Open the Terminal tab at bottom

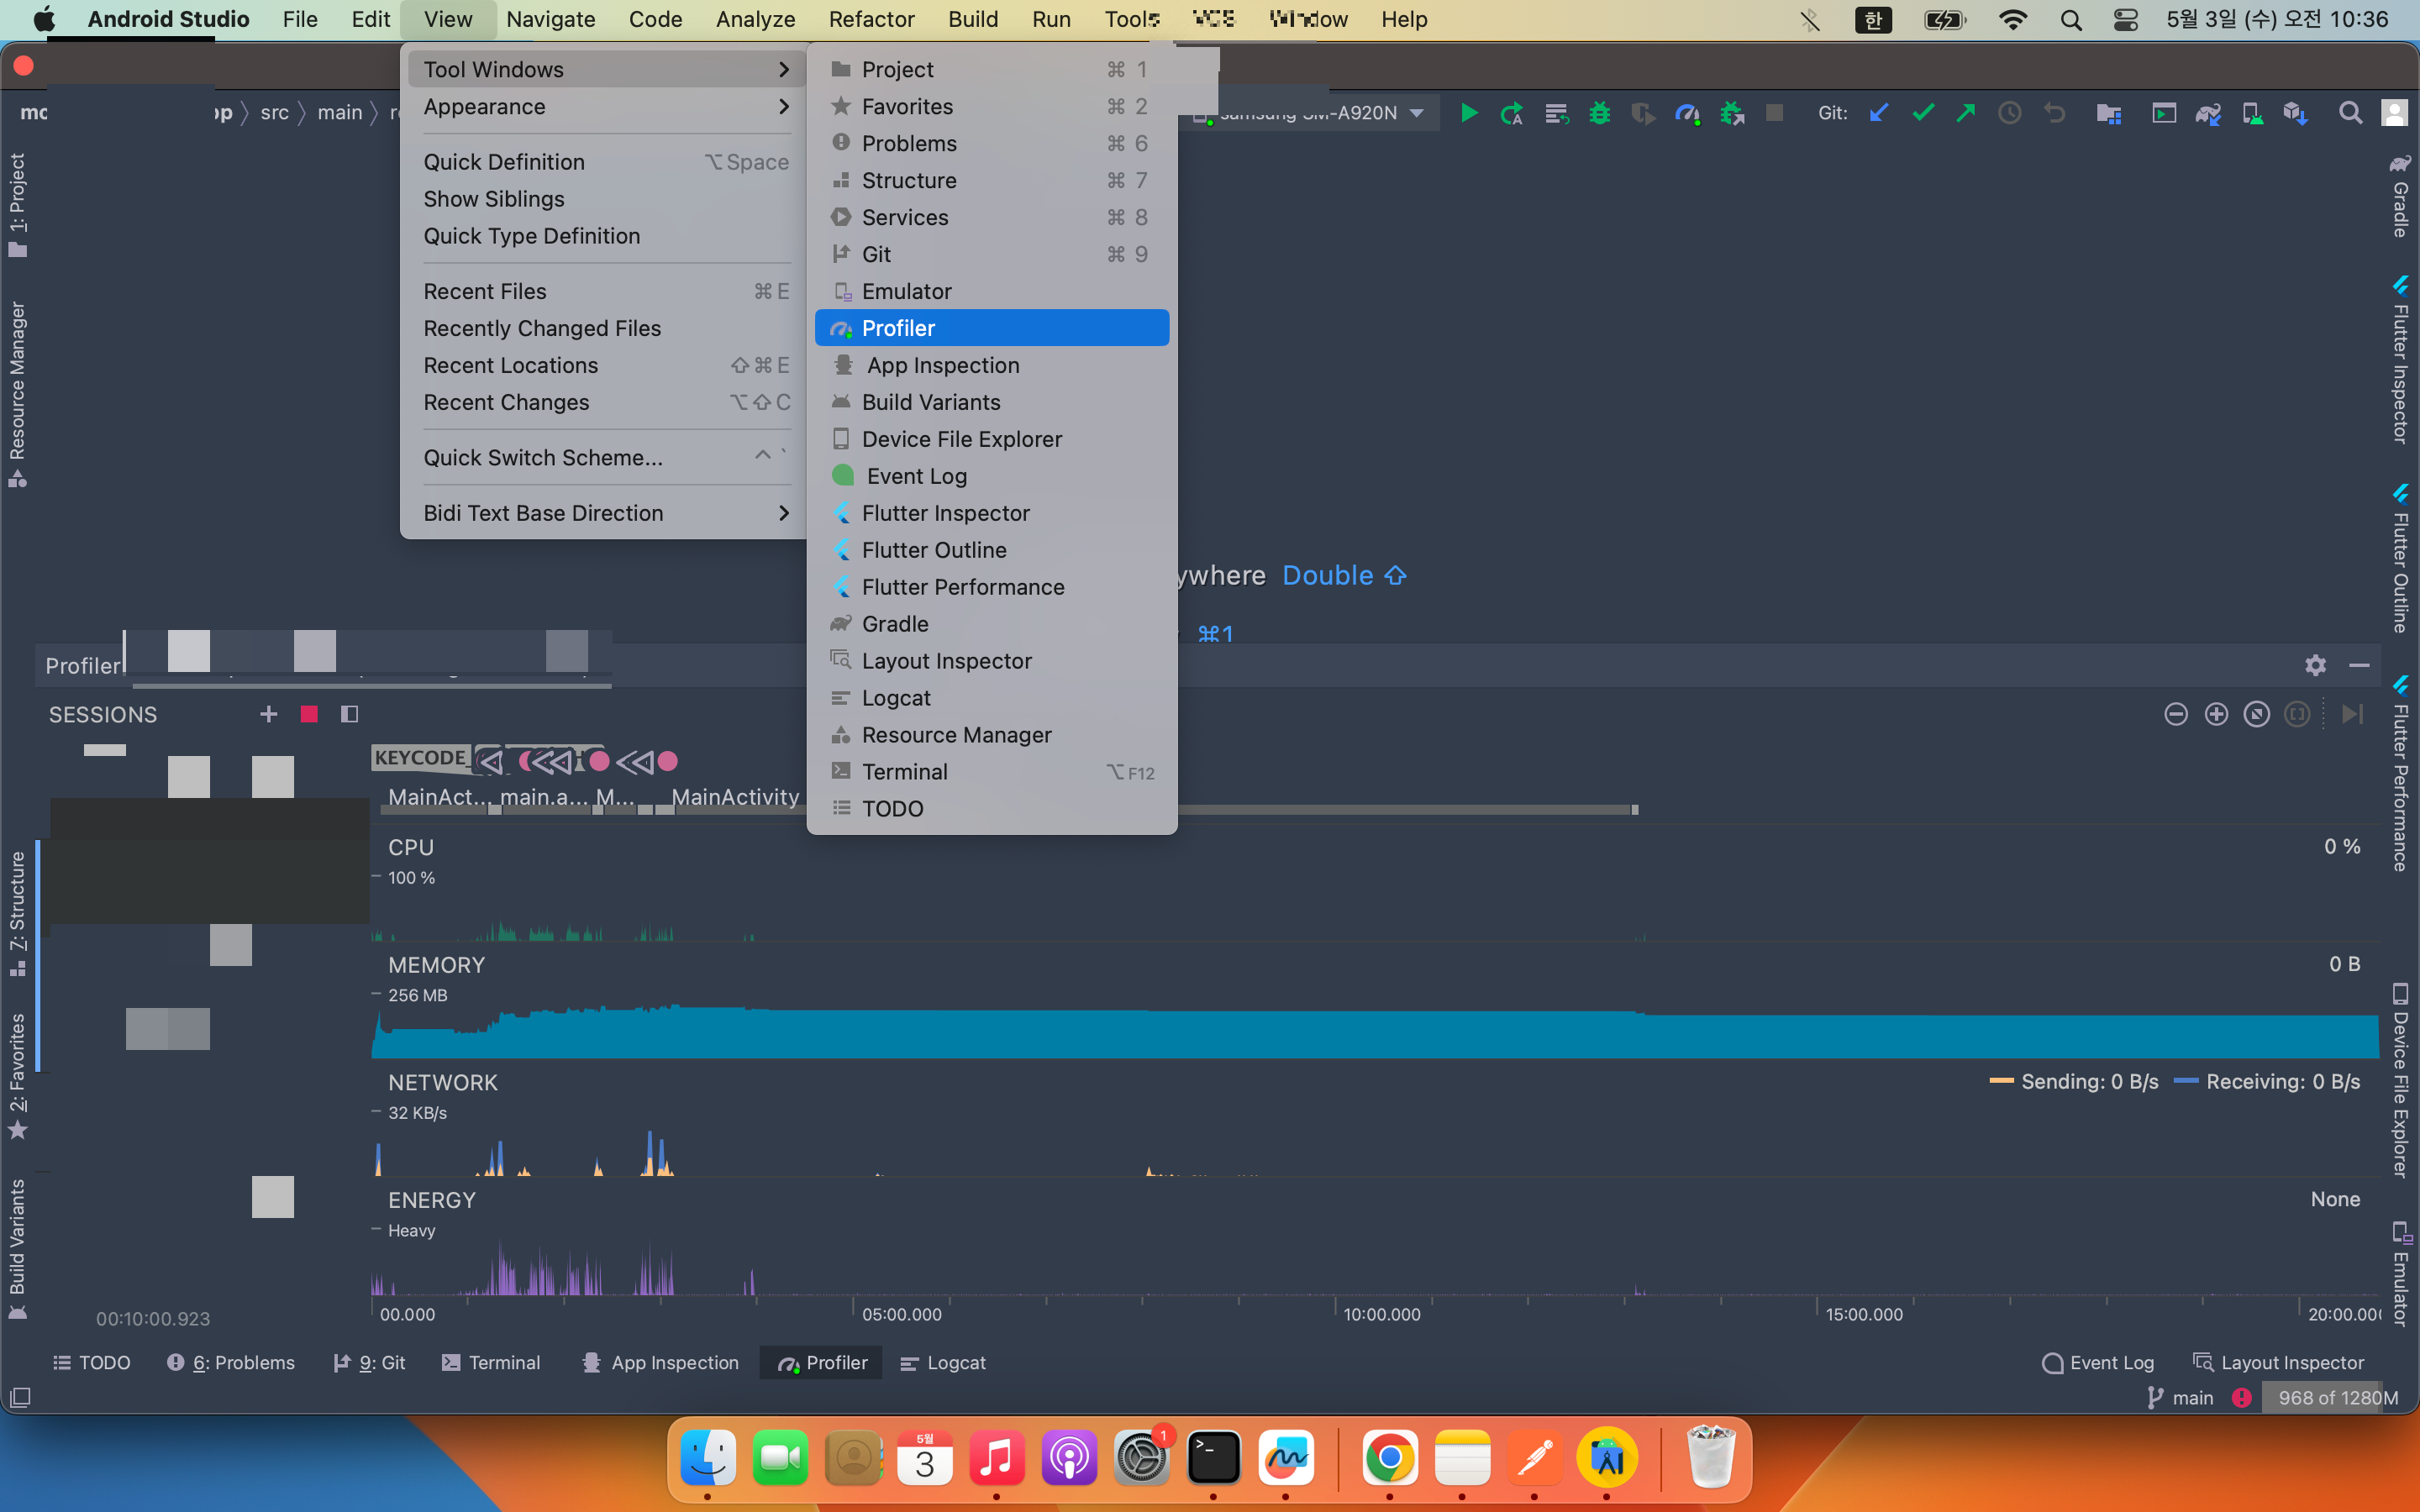491,1362
